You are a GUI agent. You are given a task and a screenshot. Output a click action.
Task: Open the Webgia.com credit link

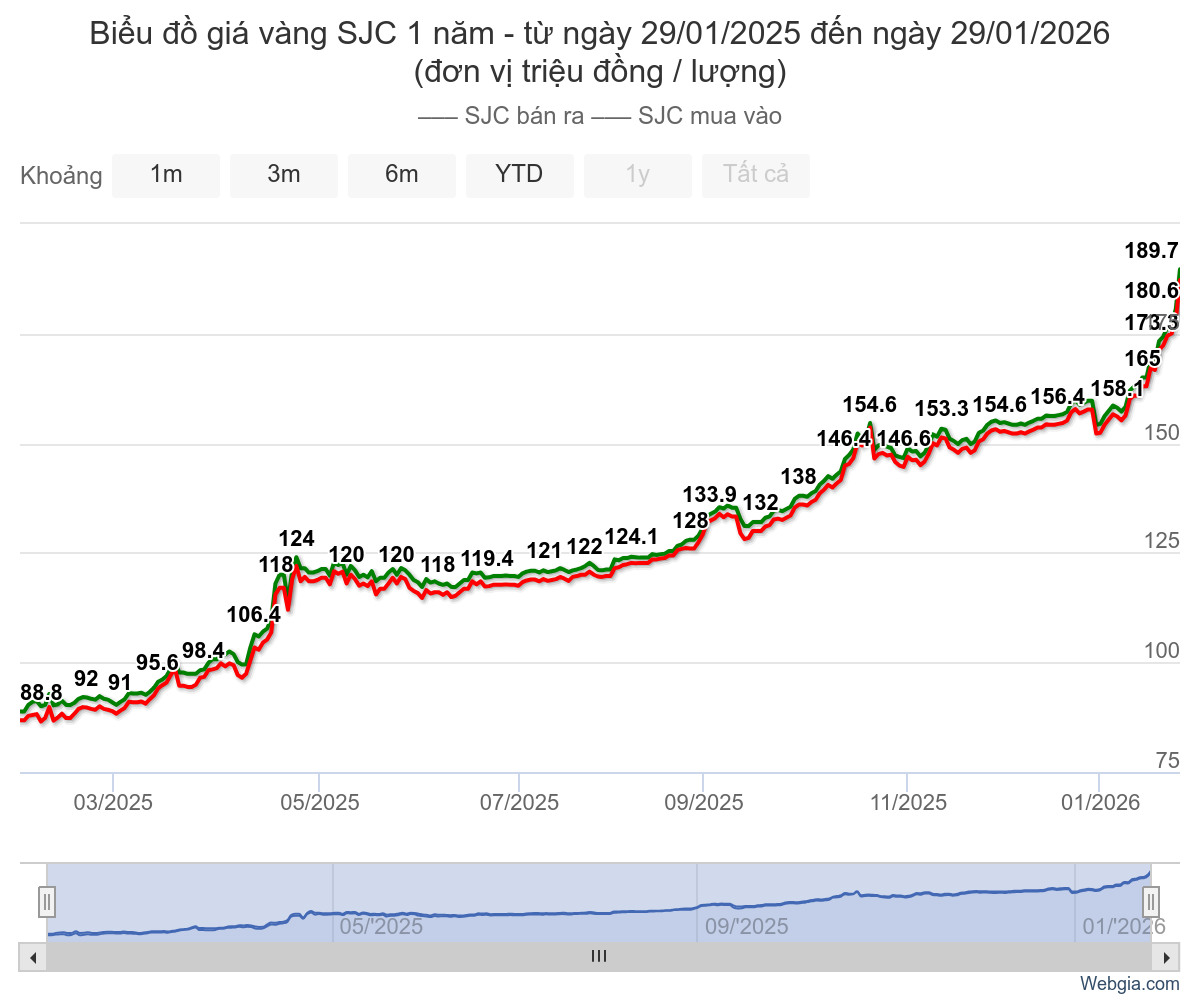[x=1129, y=985]
